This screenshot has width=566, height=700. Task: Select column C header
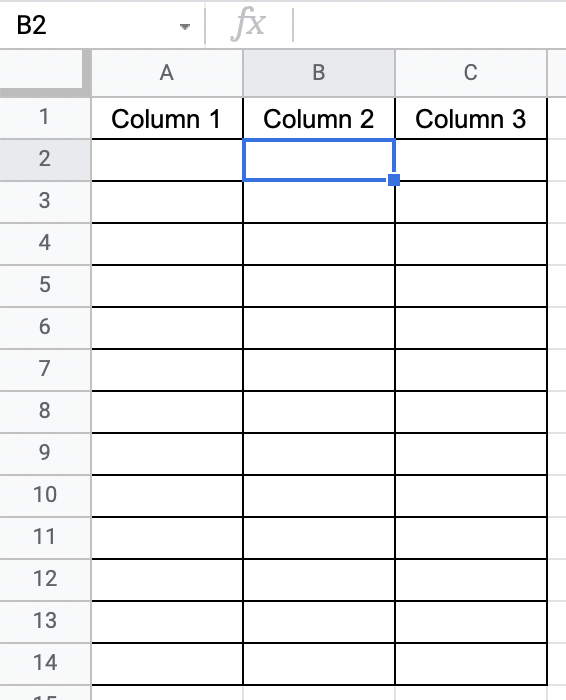[x=471, y=73]
